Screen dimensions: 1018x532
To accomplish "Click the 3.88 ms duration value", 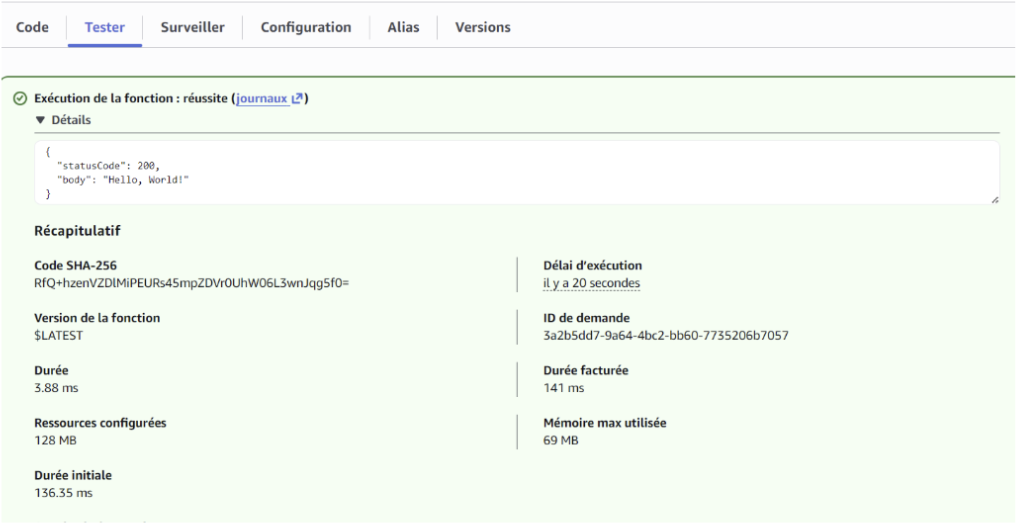I will (x=56, y=388).
